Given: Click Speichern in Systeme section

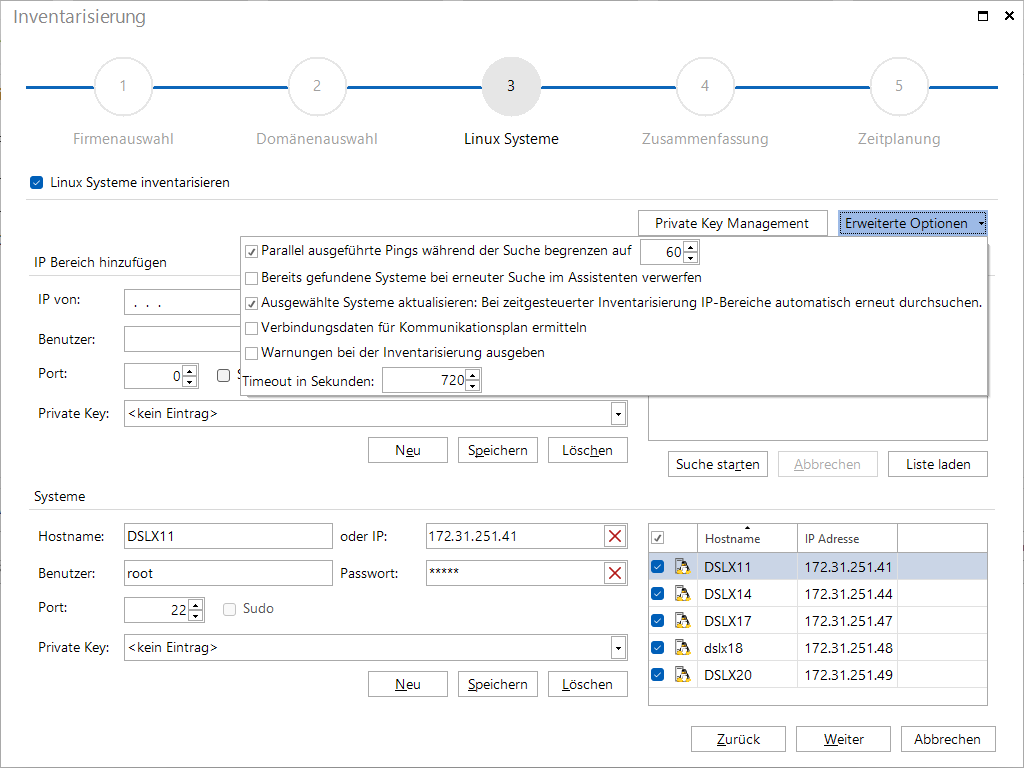Looking at the screenshot, I should (x=498, y=684).
